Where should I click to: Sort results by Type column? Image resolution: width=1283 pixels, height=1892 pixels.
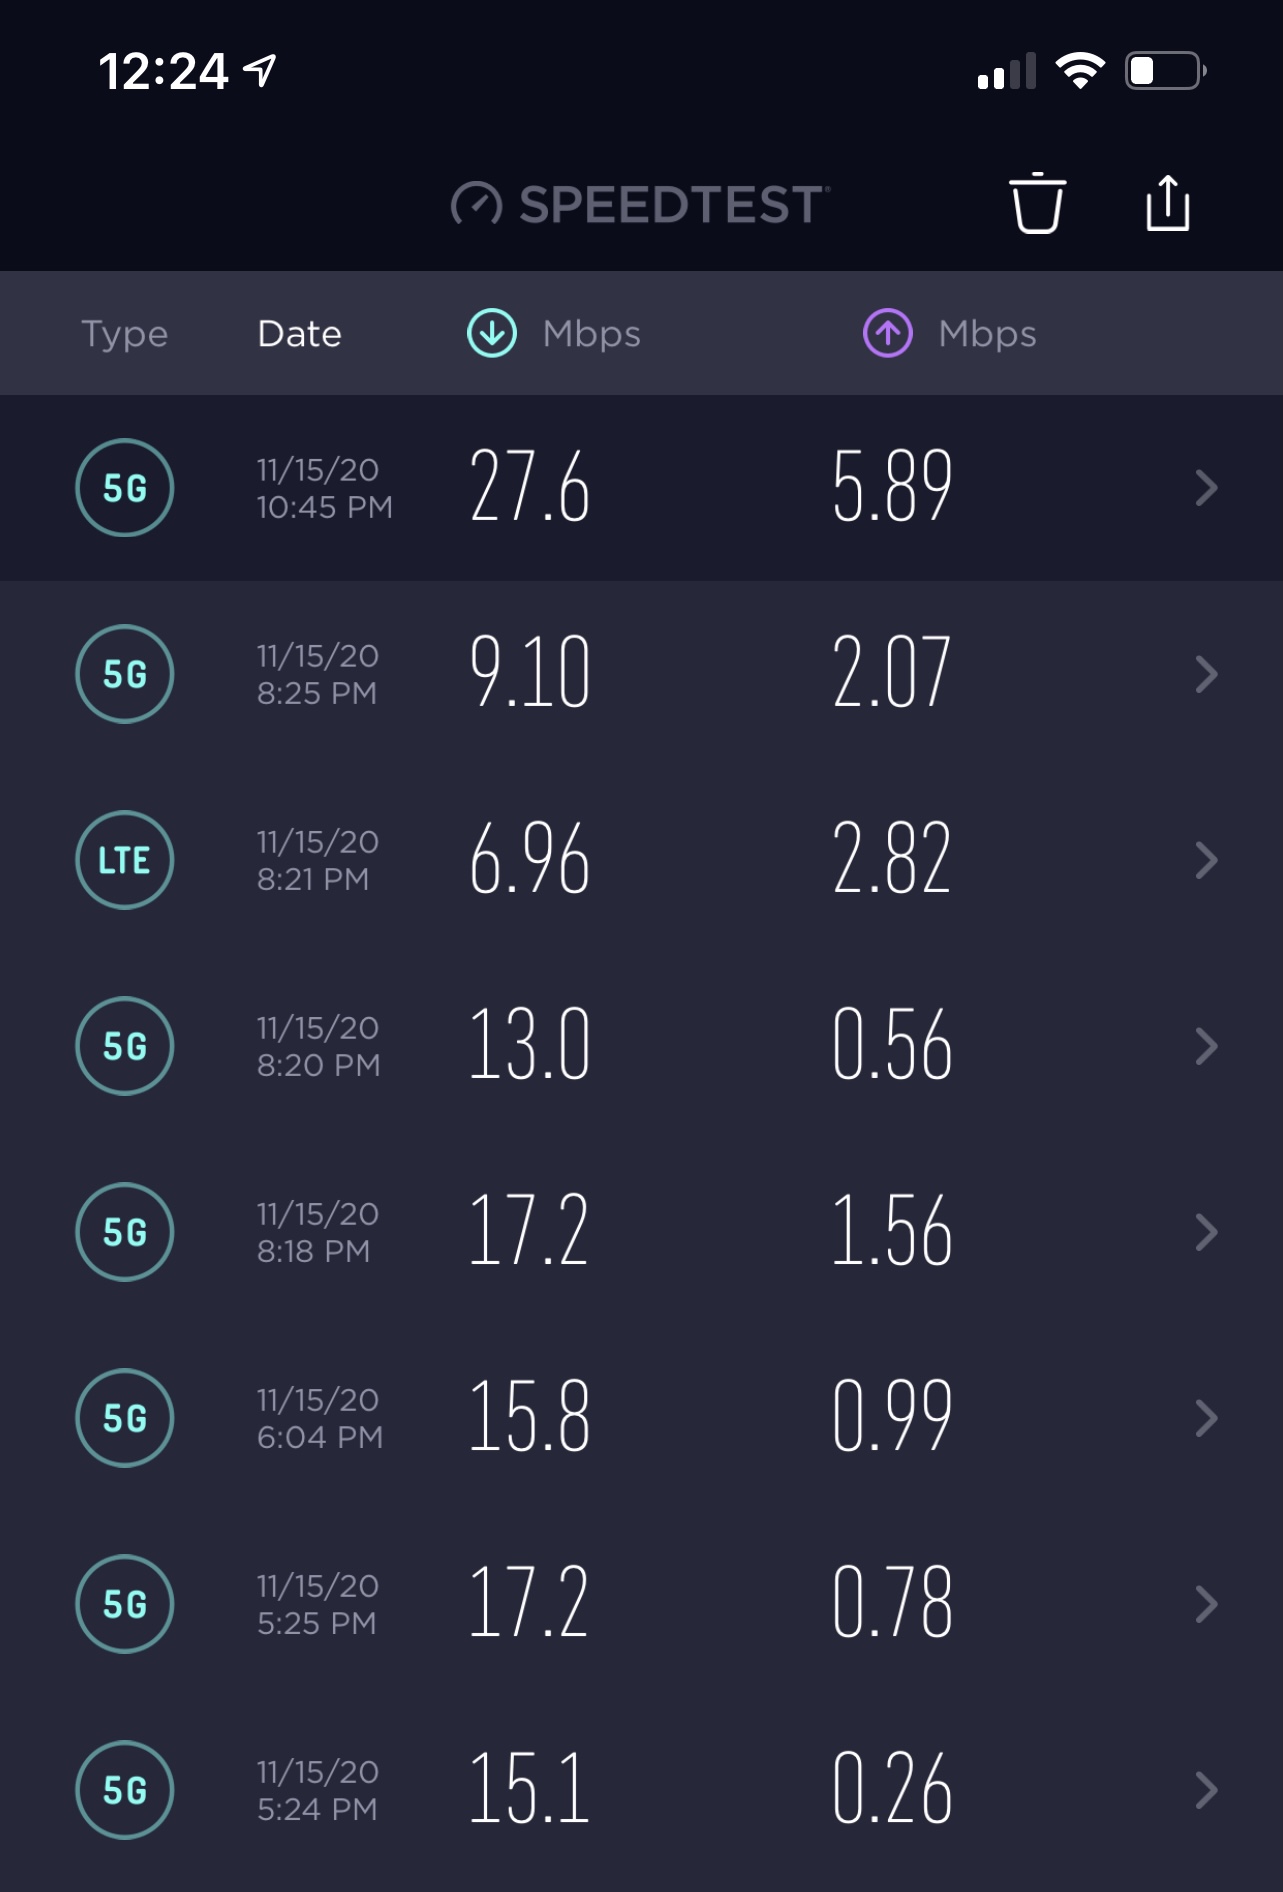(x=125, y=333)
